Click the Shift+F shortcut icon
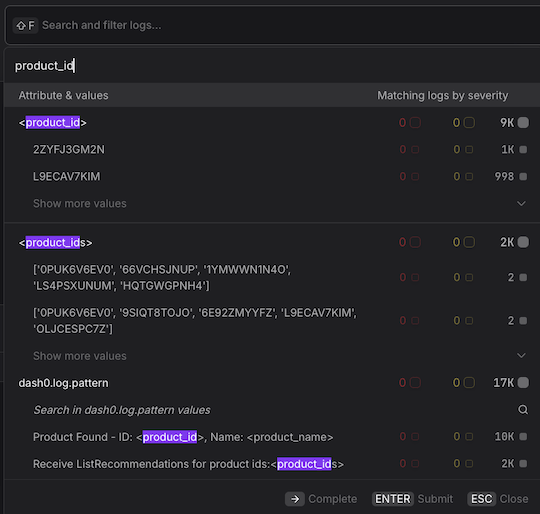The image size is (540, 514). point(26,25)
